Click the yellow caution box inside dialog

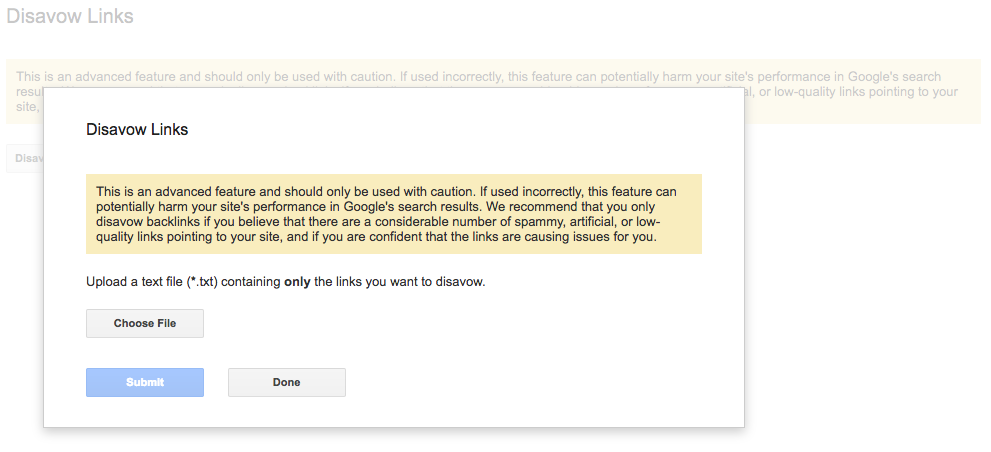pos(394,214)
